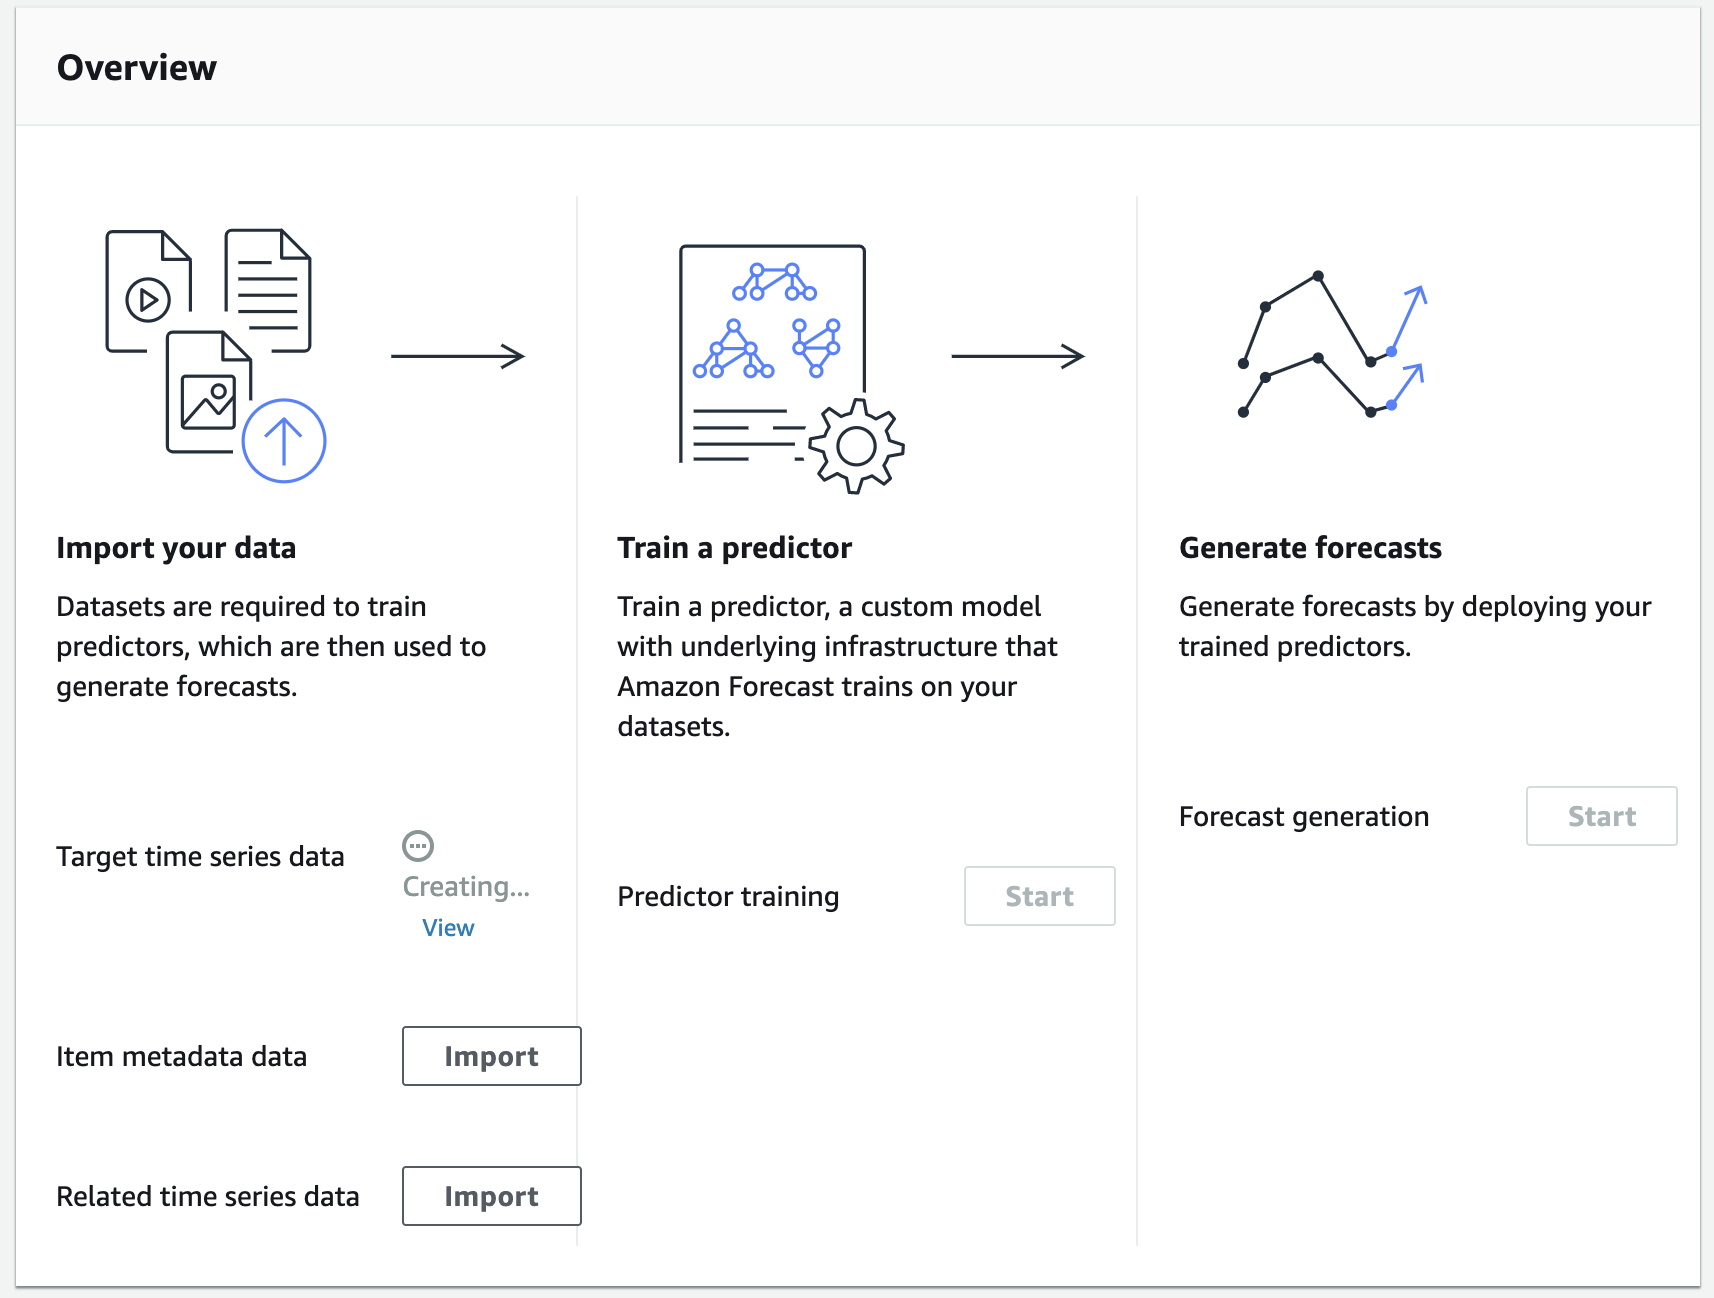Click the Import your data heading
Image resolution: width=1714 pixels, height=1298 pixels.
(176, 548)
